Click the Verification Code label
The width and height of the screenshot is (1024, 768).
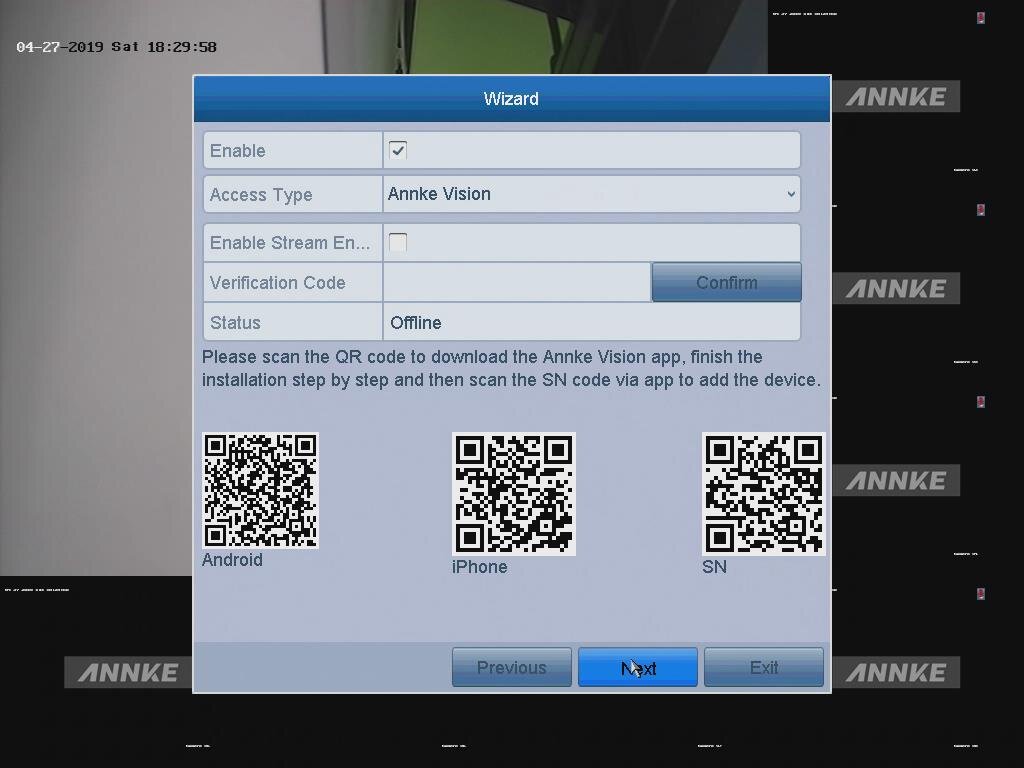(x=278, y=283)
